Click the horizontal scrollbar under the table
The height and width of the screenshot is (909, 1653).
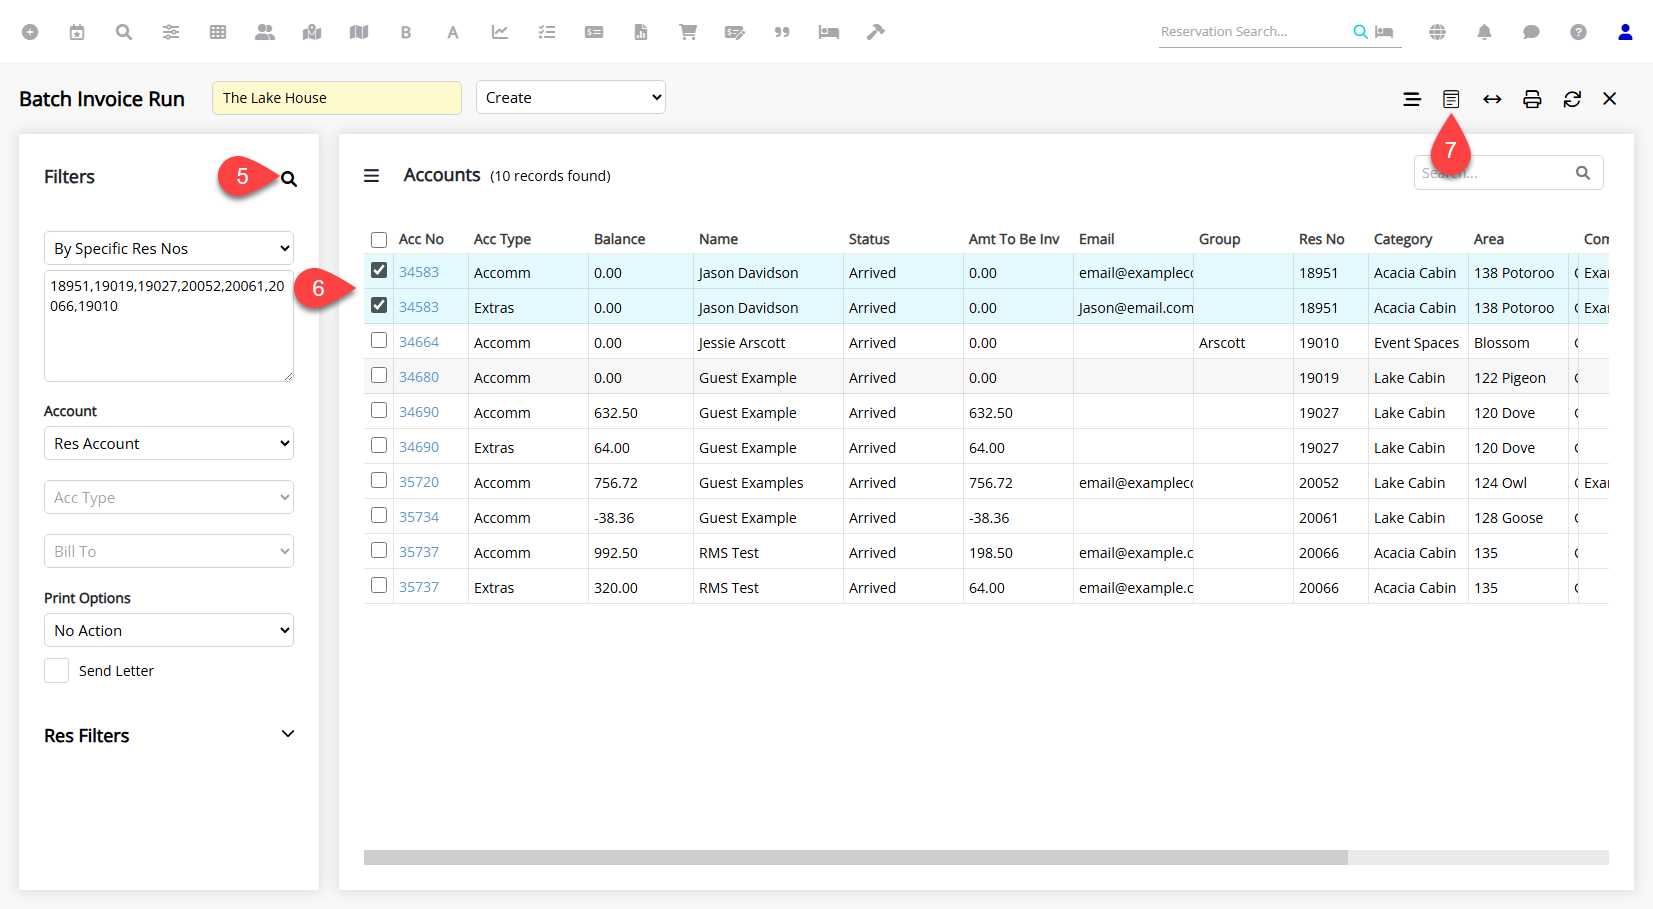point(856,857)
